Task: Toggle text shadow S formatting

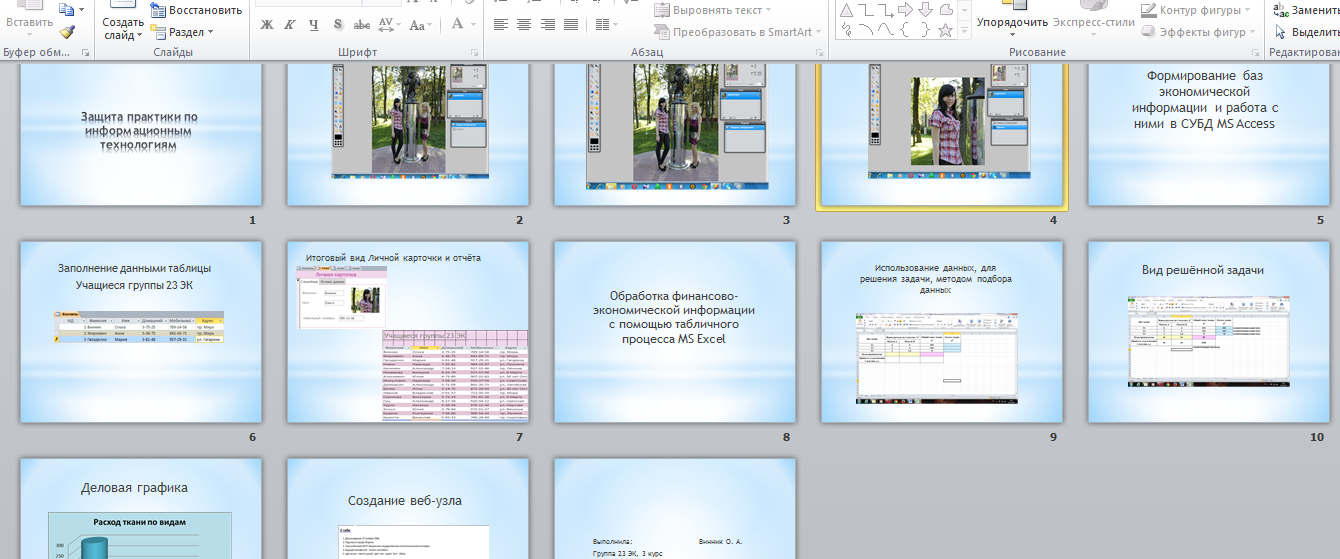Action: point(338,24)
